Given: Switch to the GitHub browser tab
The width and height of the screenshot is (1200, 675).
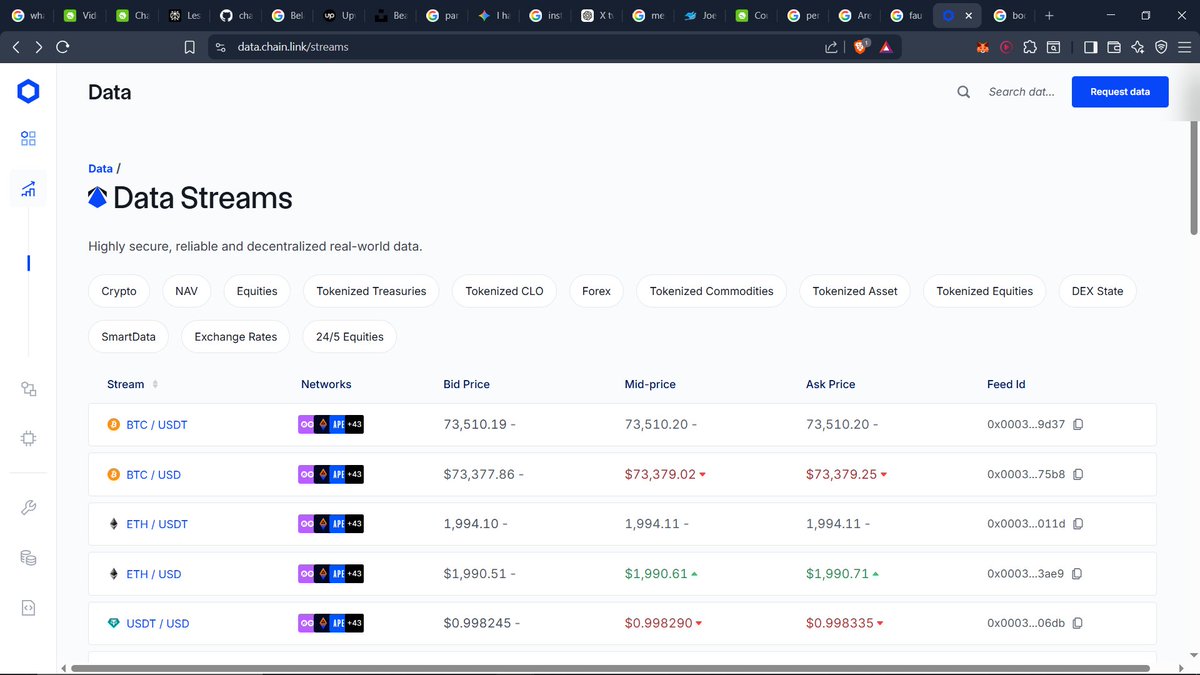Looking at the screenshot, I should click(238, 16).
